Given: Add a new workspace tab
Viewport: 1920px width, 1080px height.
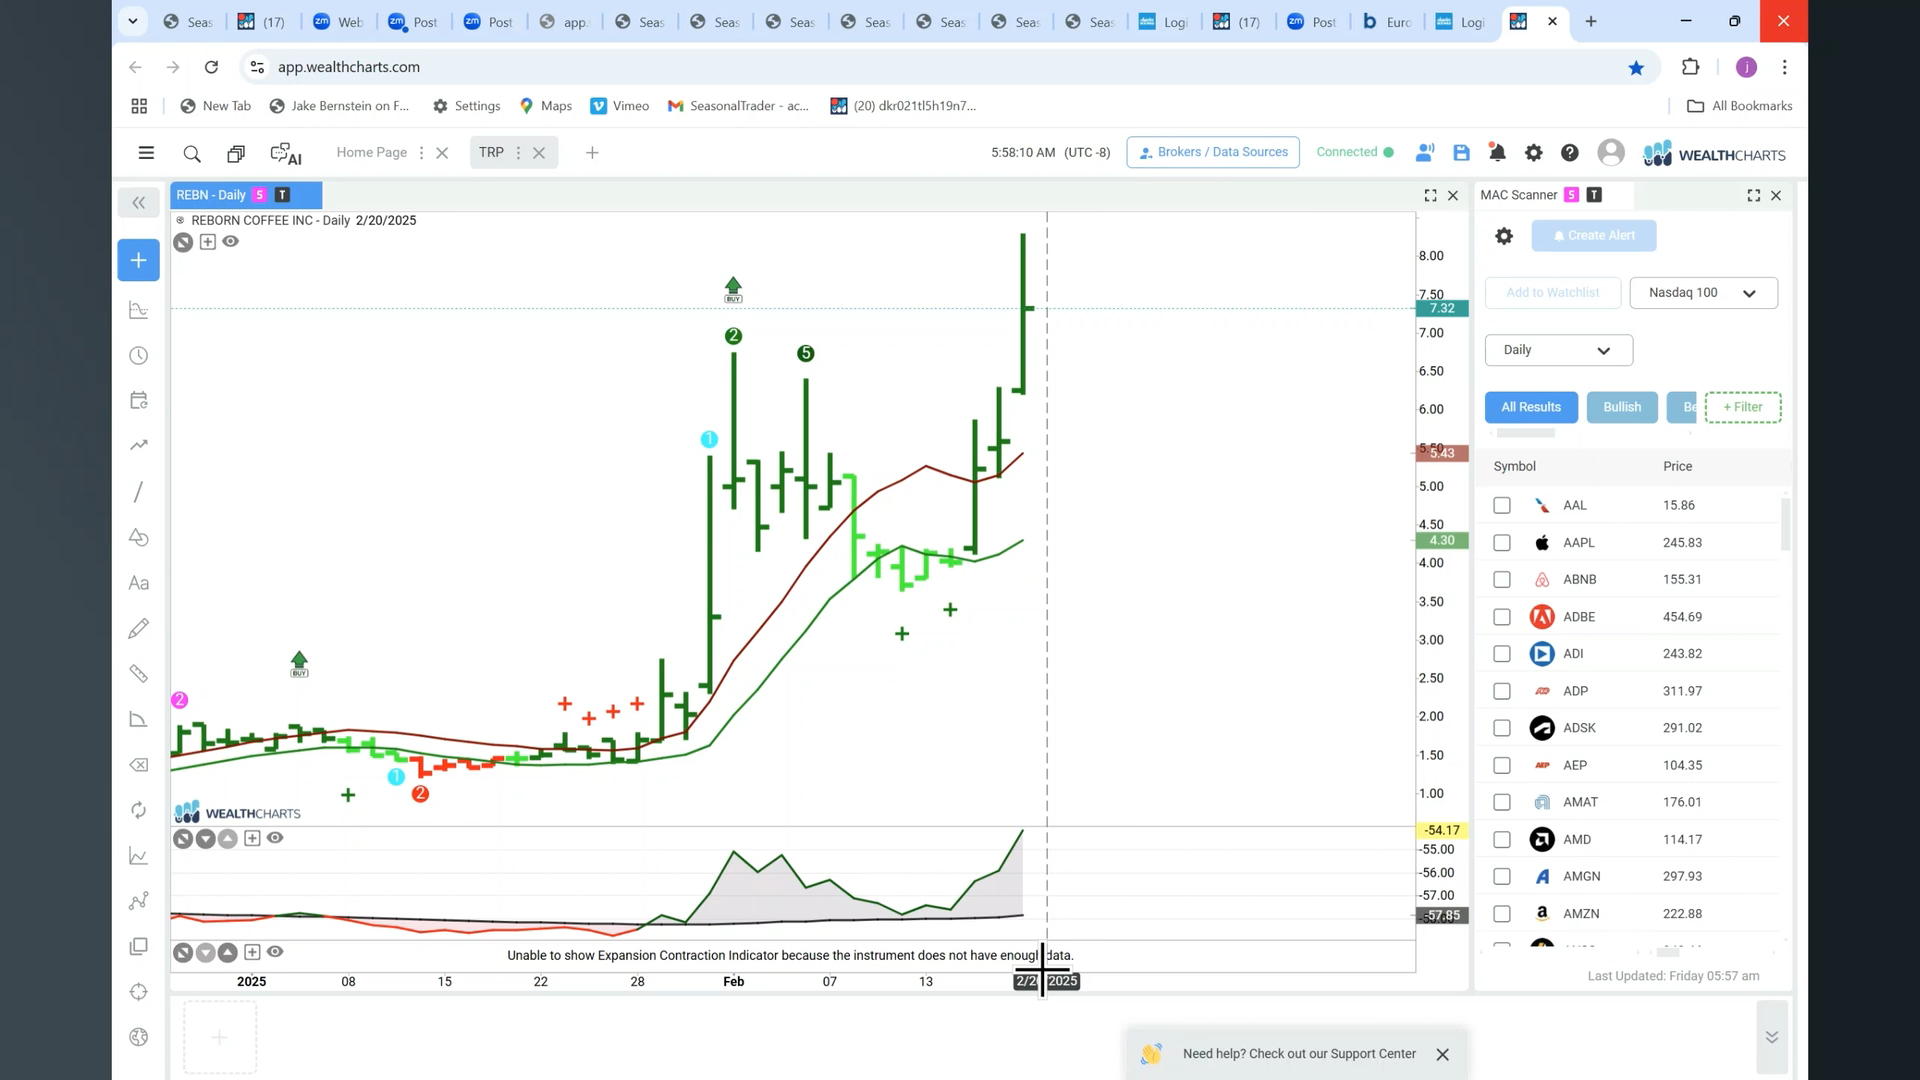Looking at the screenshot, I should [x=592, y=153].
